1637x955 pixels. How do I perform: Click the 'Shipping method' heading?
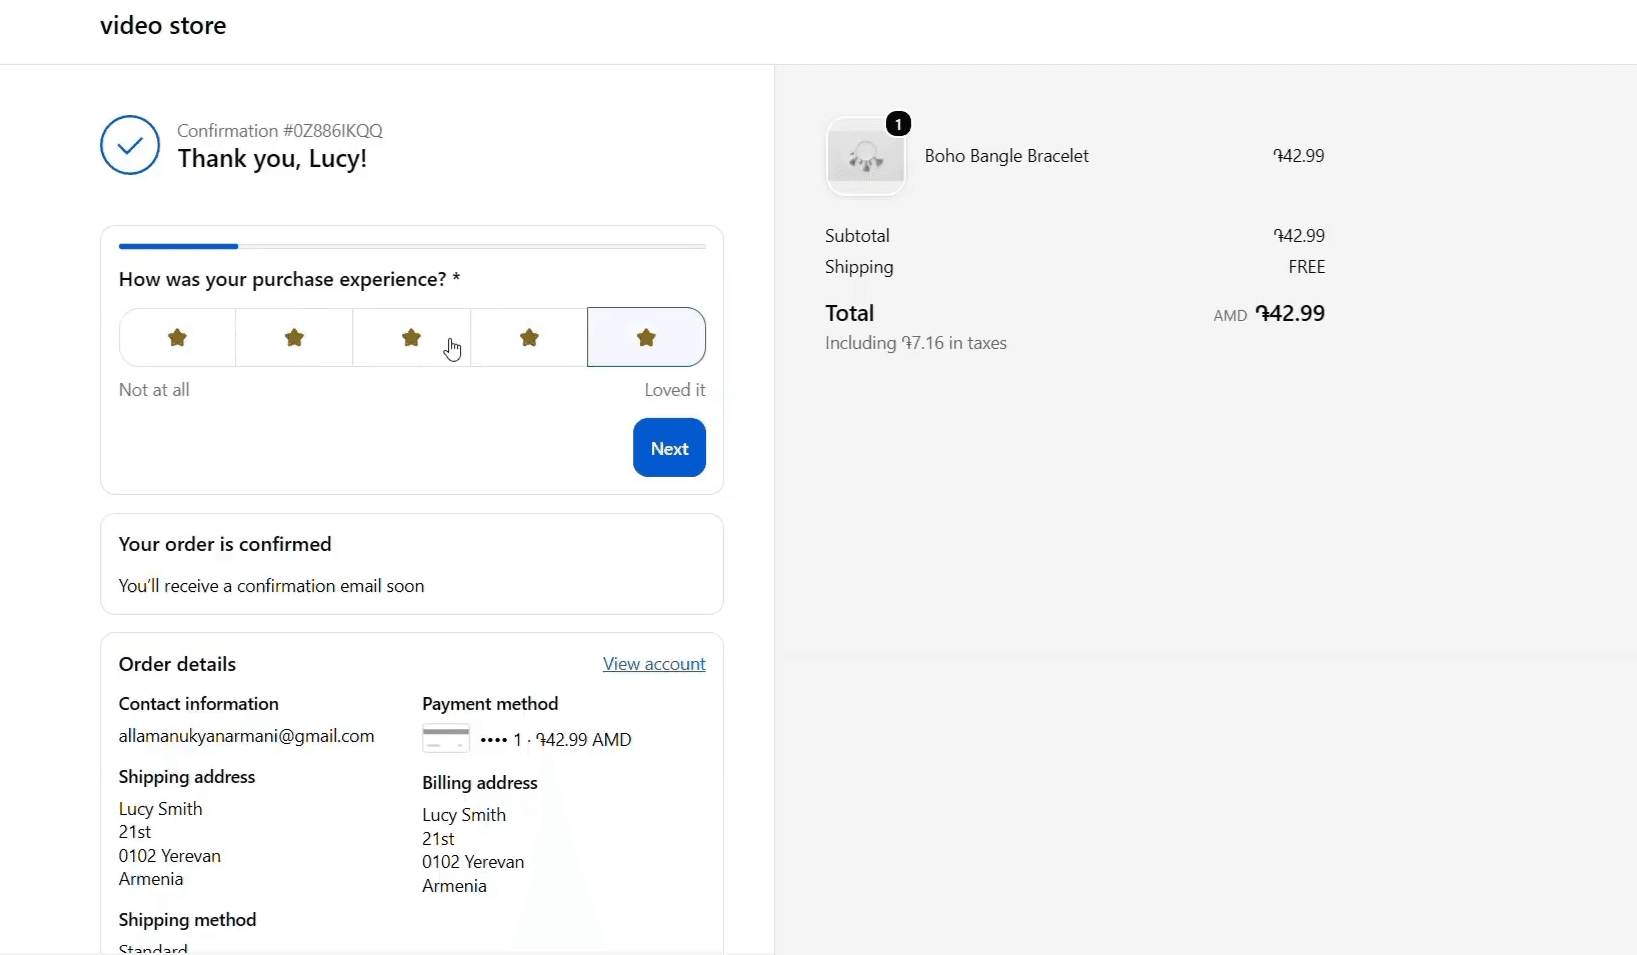(x=188, y=920)
